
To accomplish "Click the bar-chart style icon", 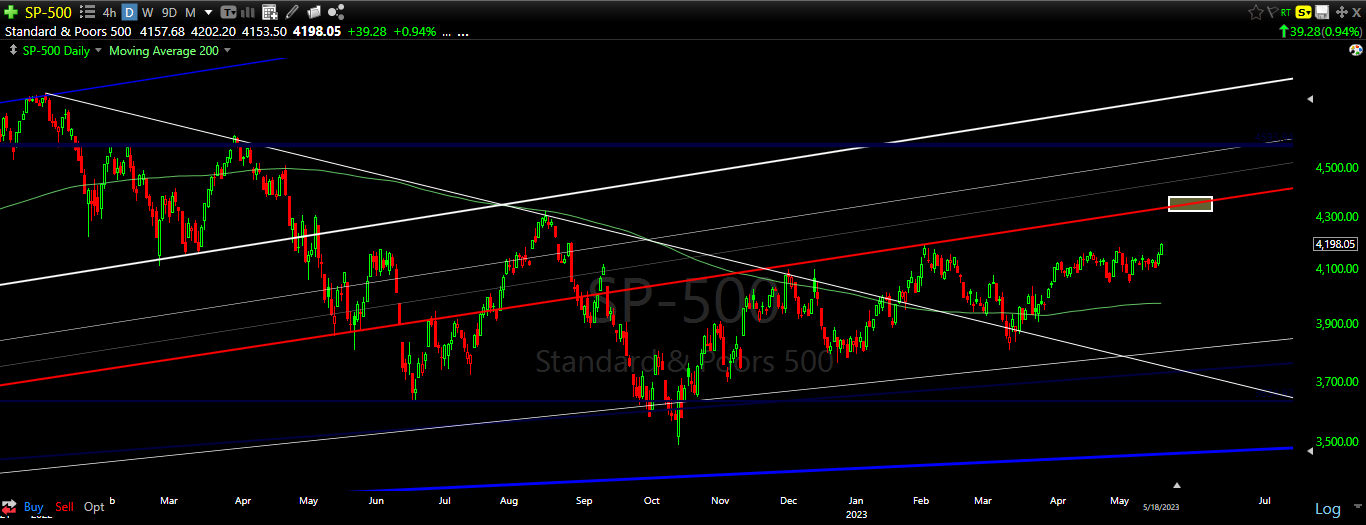I will coord(248,12).
